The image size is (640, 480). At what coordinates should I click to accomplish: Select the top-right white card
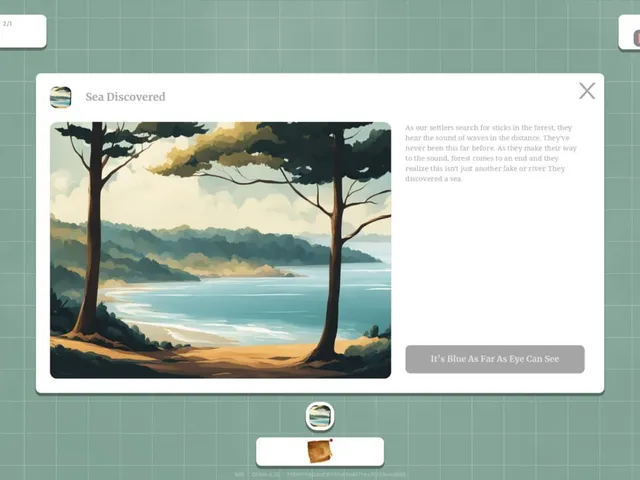click(x=629, y=33)
